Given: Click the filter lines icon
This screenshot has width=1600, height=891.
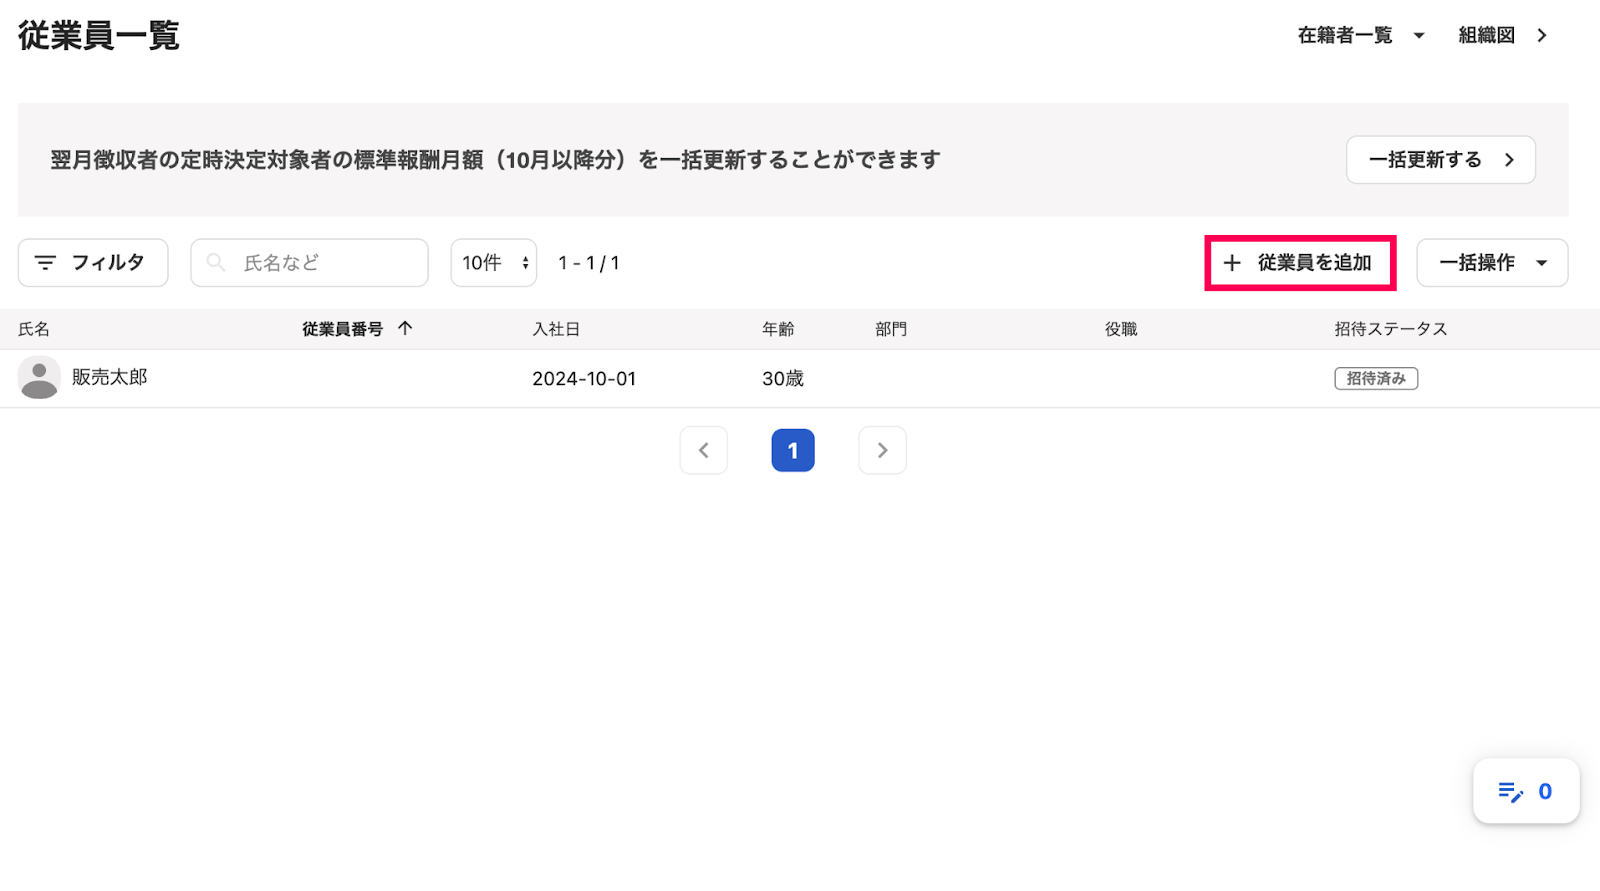Looking at the screenshot, I should click(x=45, y=263).
